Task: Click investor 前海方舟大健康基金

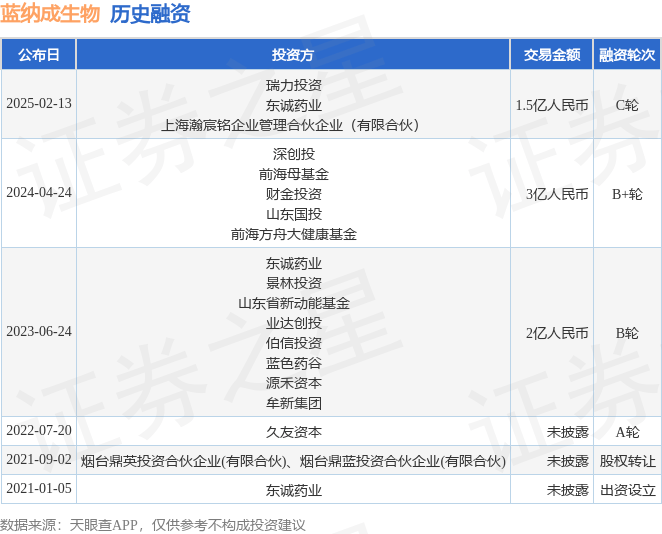Action: click(293, 234)
